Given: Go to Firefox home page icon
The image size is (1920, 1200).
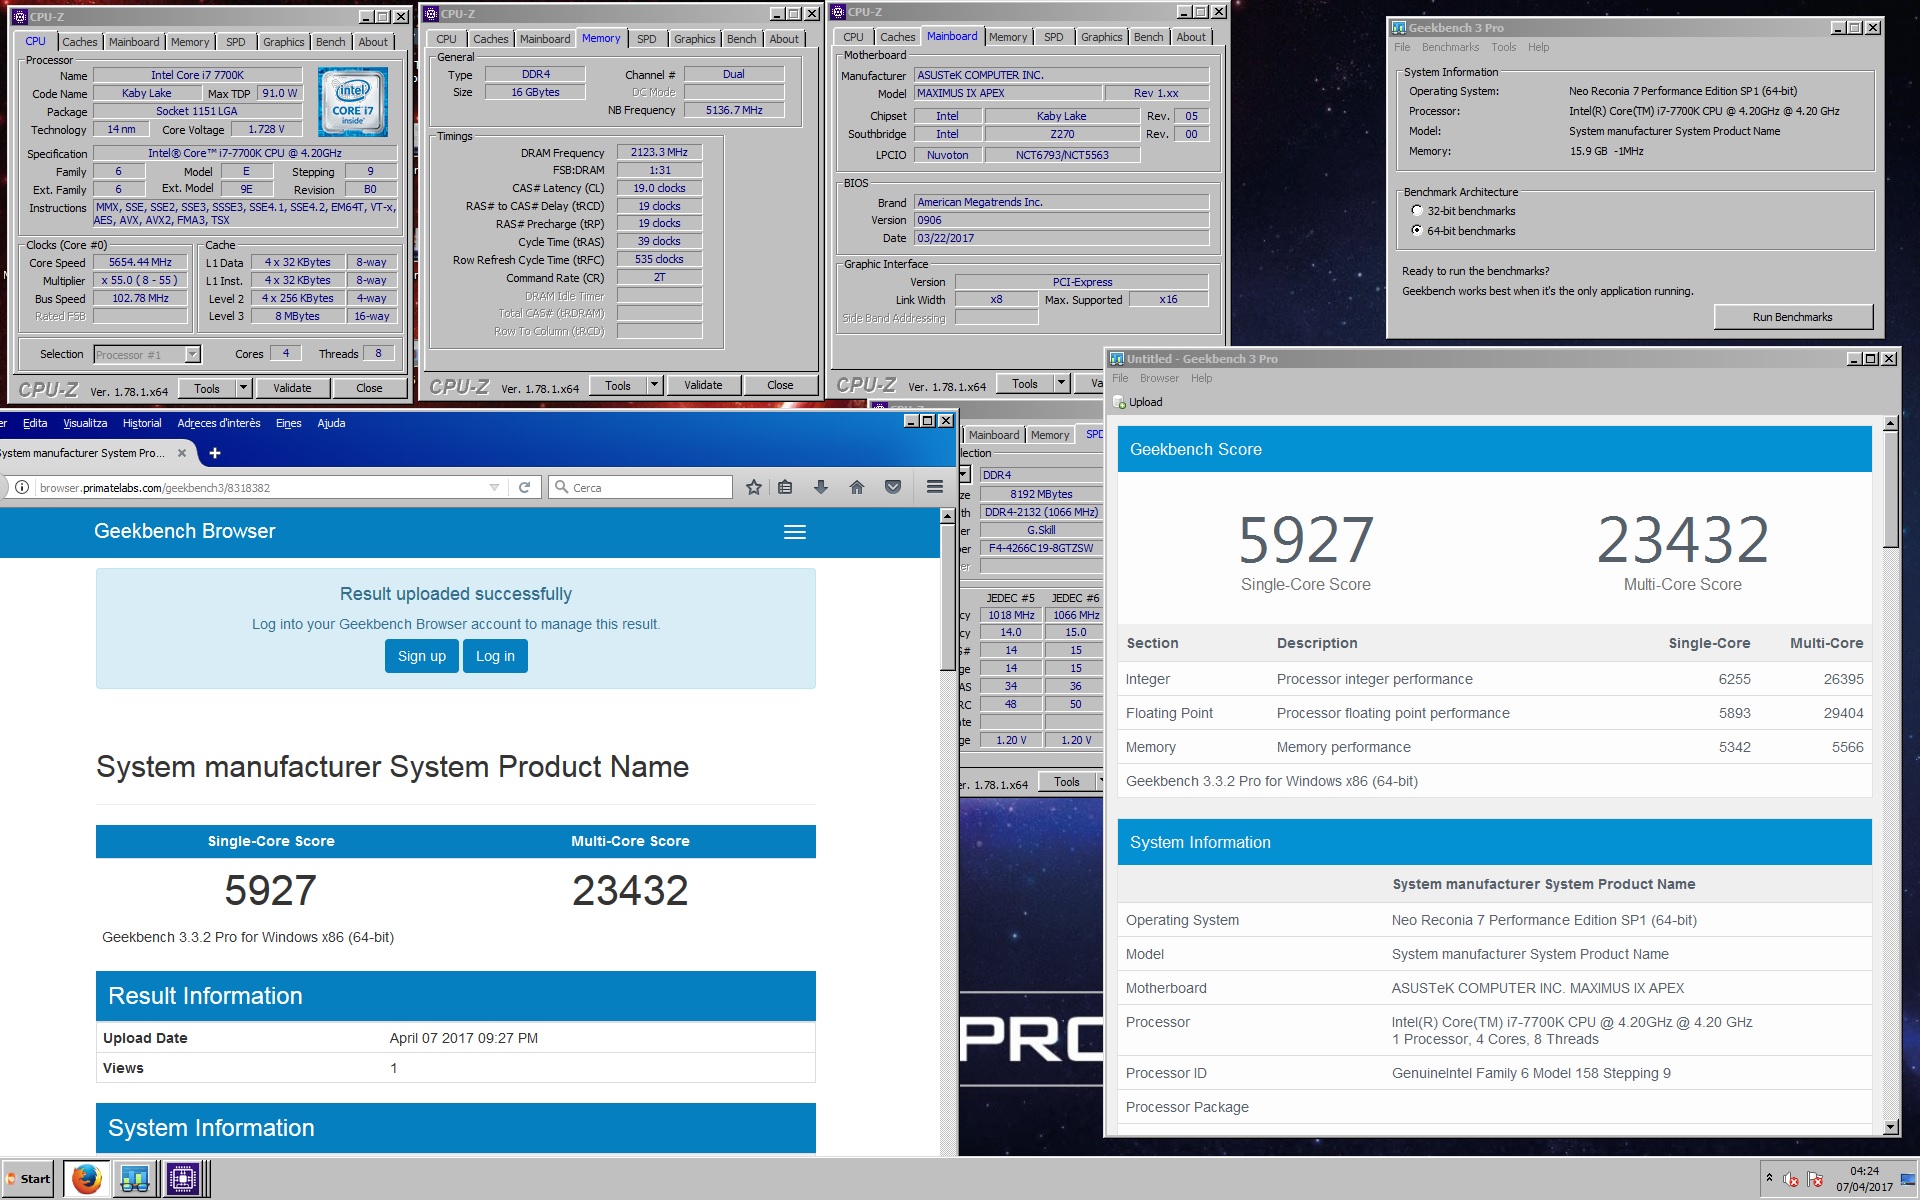Looking at the screenshot, I should point(857,487).
